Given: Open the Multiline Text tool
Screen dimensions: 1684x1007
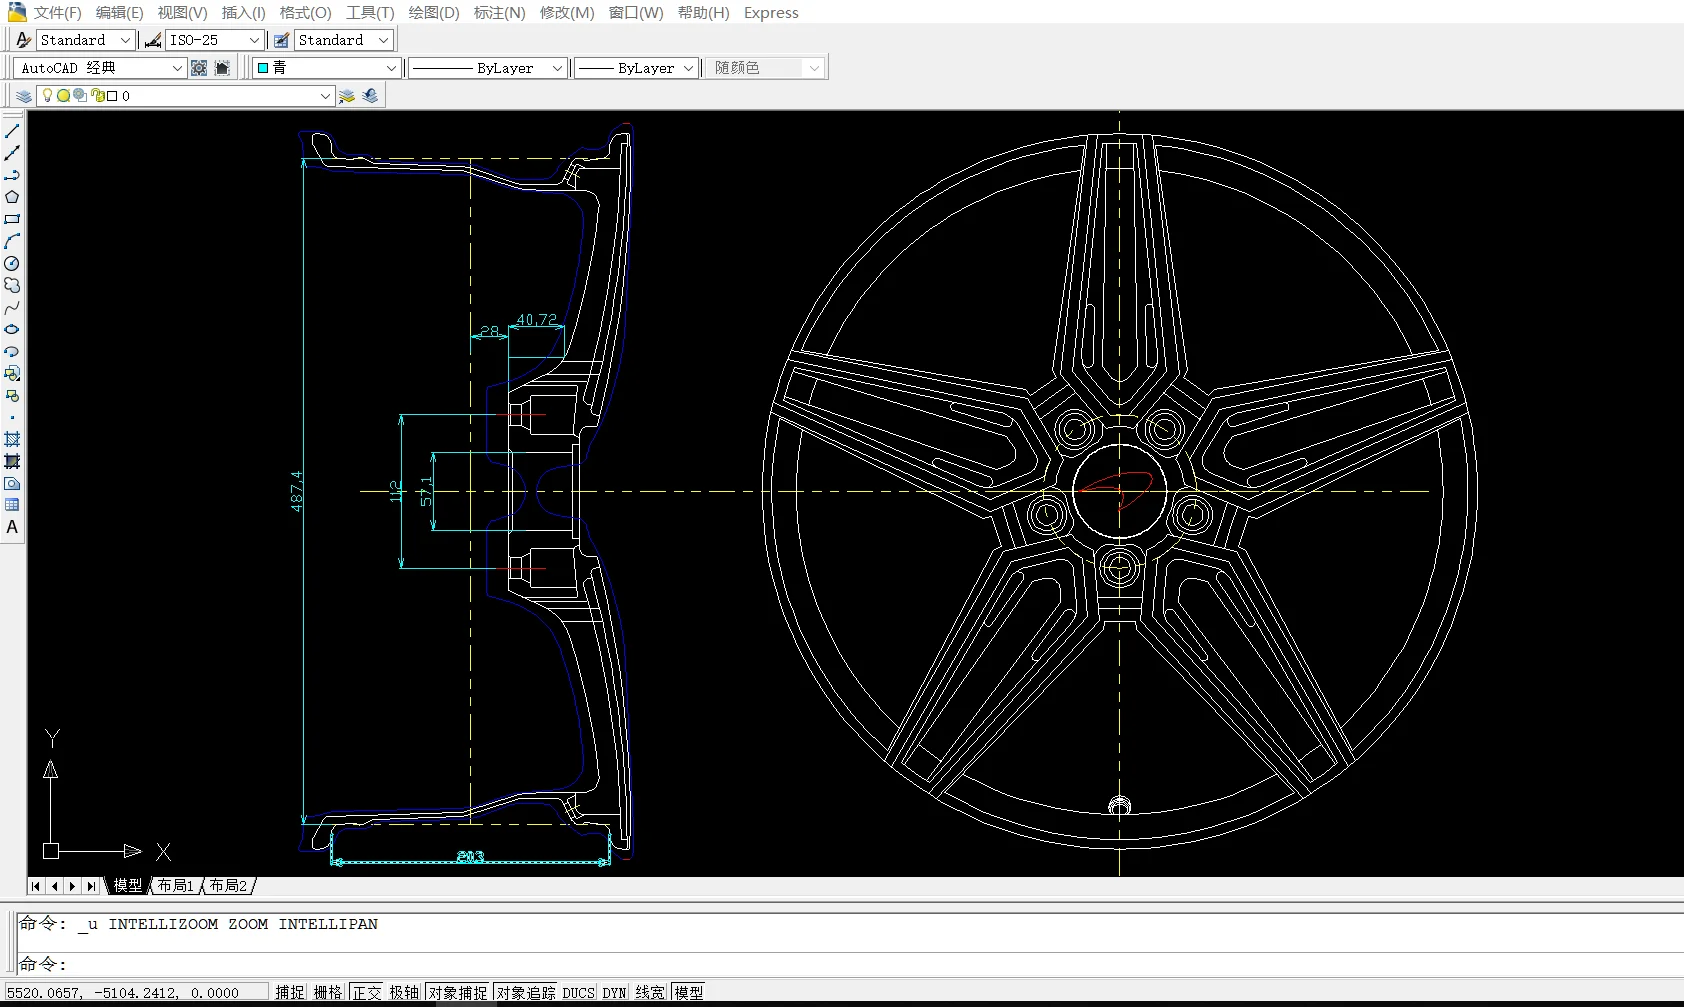Looking at the screenshot, I should [x=12, y=527].
